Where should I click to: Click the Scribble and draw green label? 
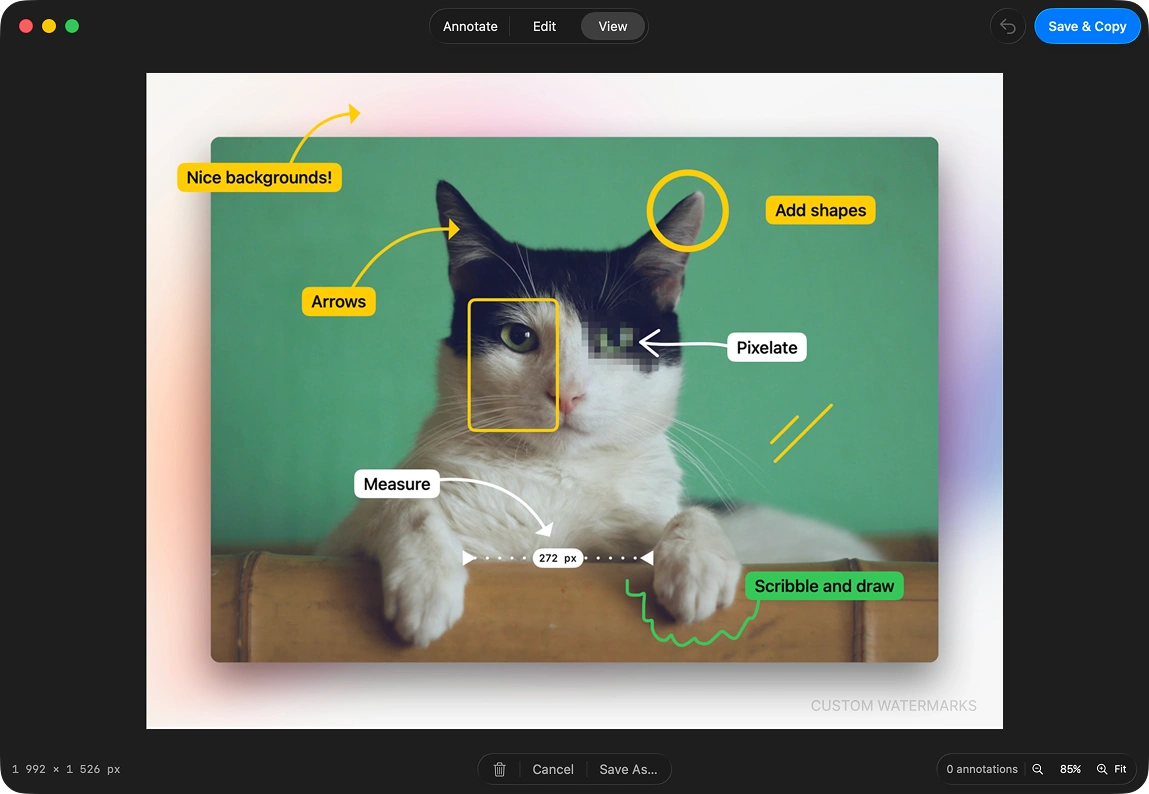(x=824, y=586)
